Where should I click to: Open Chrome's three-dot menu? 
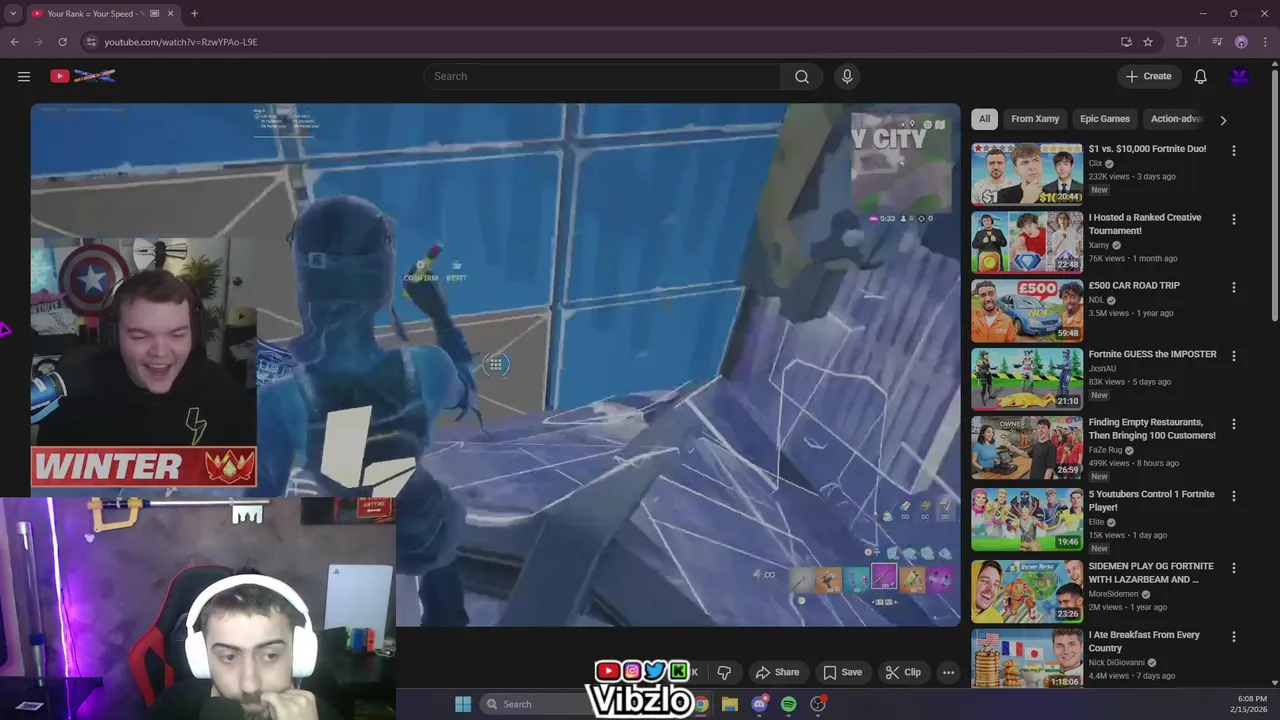[1265, 42]
